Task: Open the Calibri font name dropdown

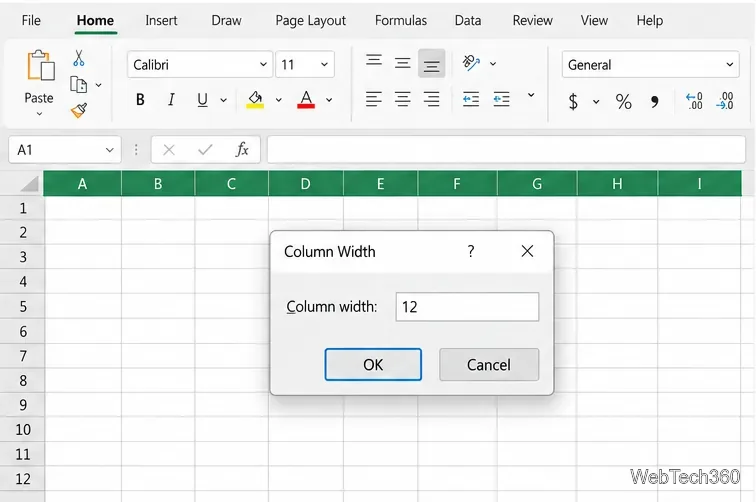Action: 263,65
